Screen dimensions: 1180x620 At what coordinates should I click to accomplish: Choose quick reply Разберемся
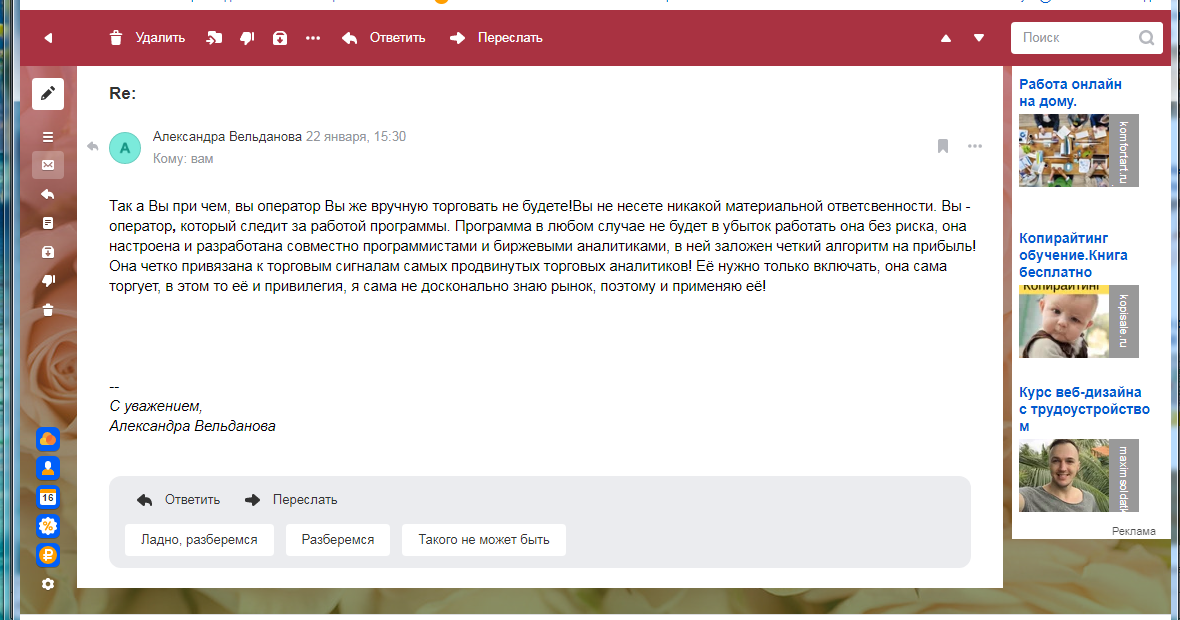coord(338,539)
